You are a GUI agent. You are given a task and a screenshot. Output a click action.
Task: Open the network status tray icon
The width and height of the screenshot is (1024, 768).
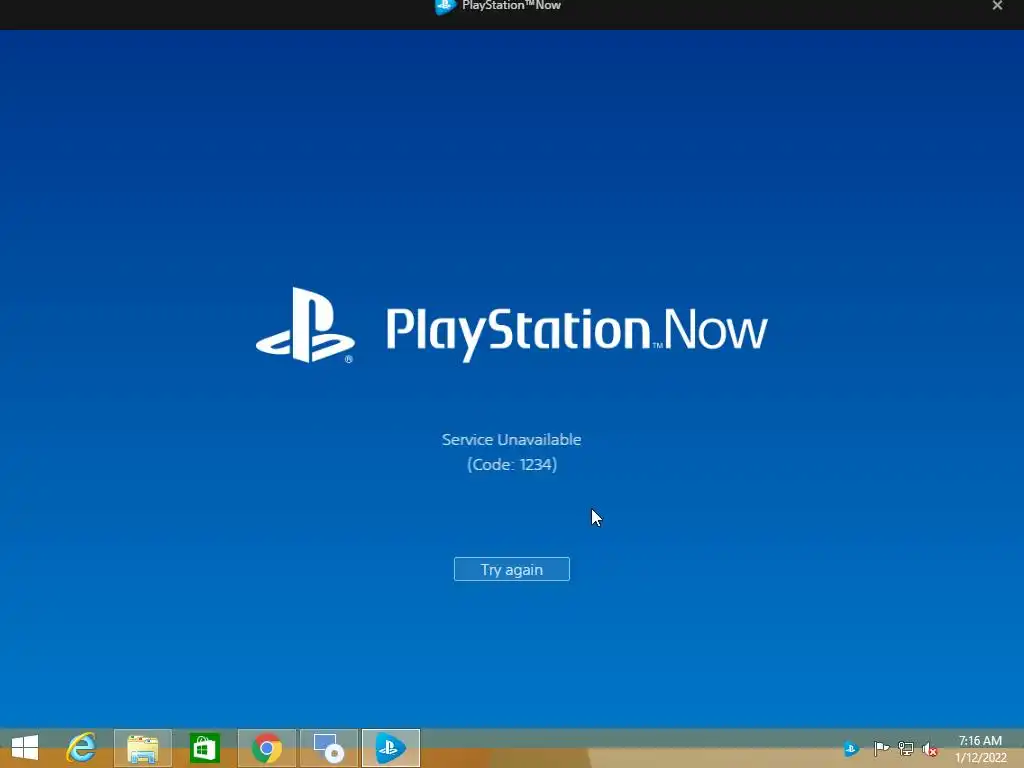point(906,749)
